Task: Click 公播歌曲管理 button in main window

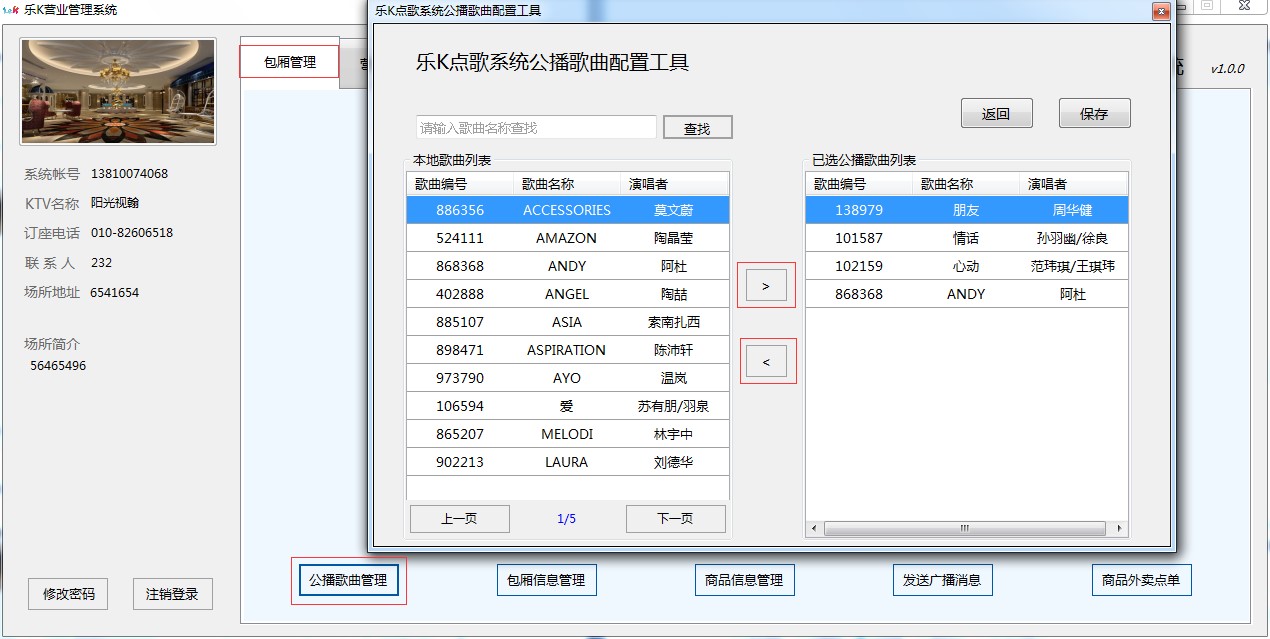Action: point(348,580)
